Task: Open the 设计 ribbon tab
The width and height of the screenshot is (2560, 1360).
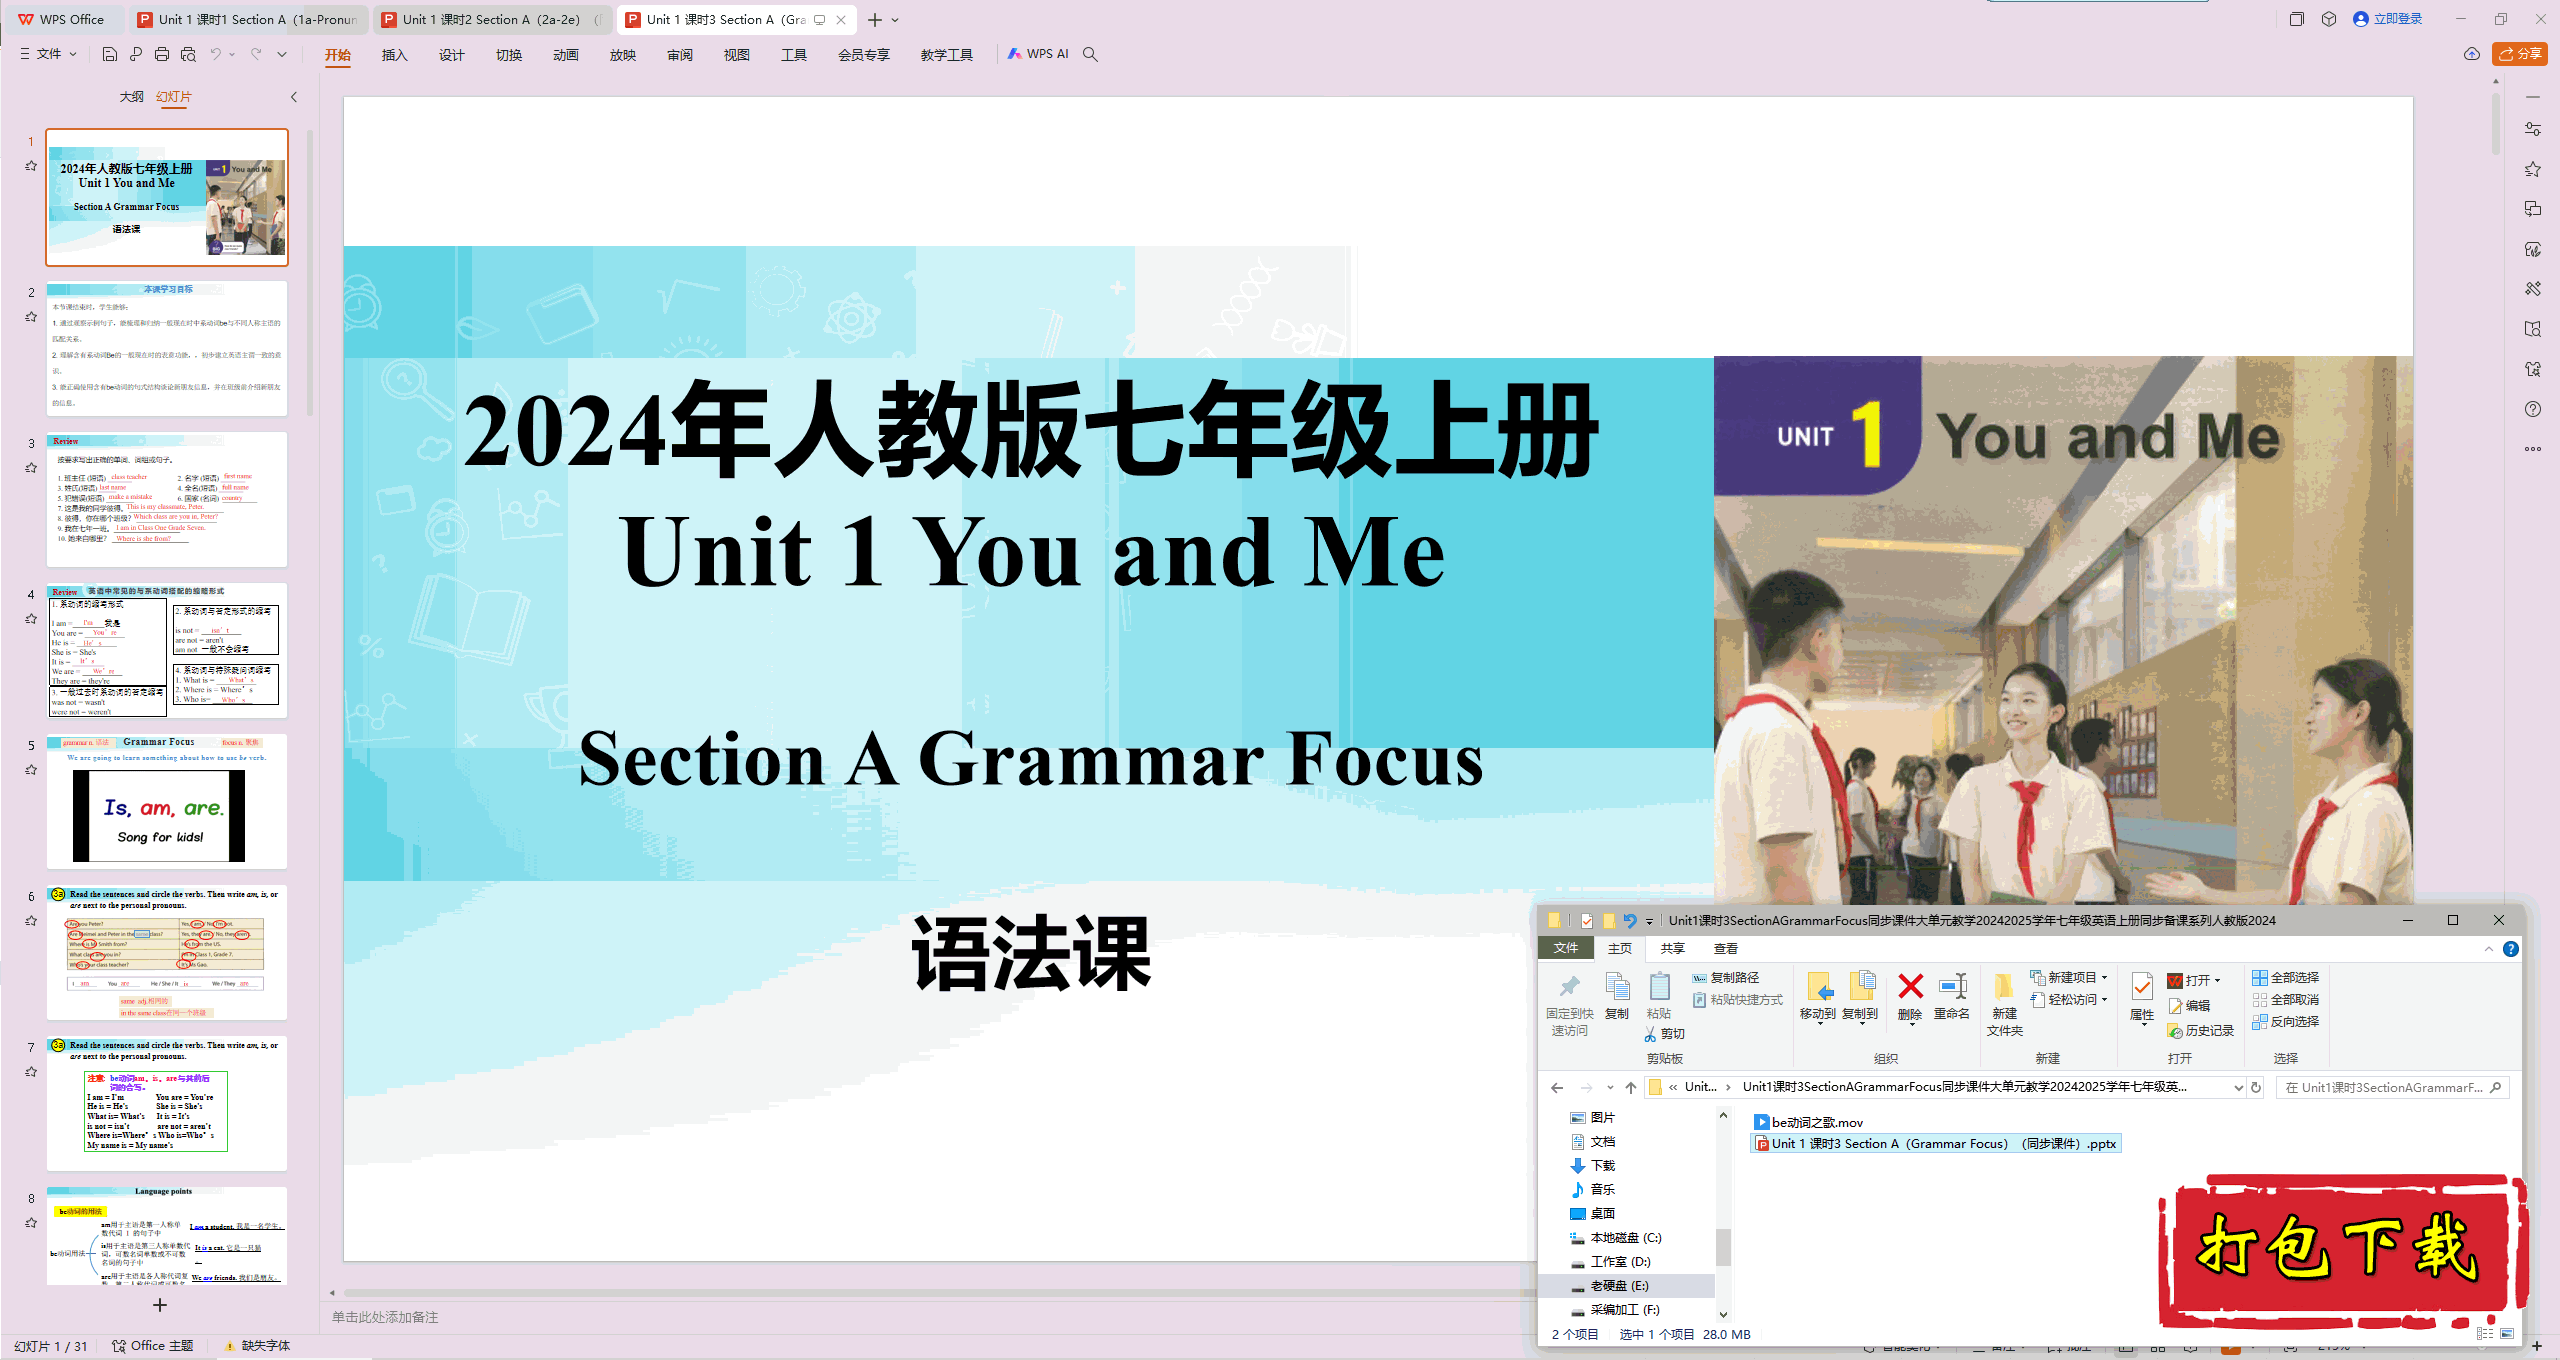Action: click(452, 55)
